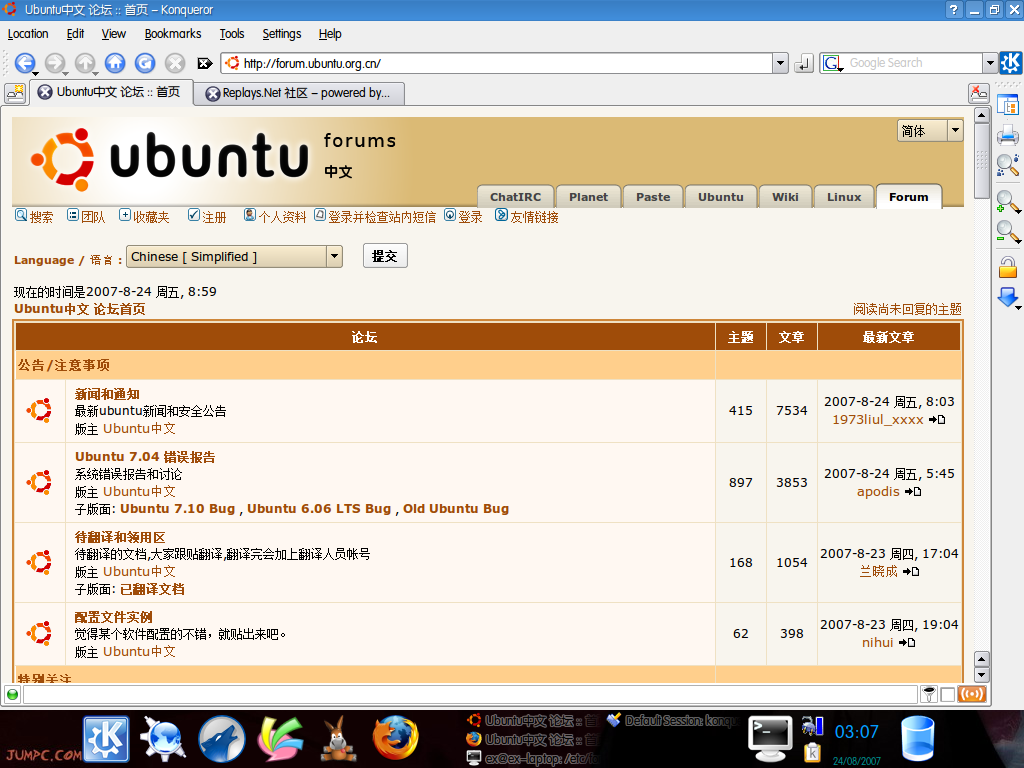Click the orange feed icon in the status bar
The image size is (1024, 768).
[x=972, y=694]
